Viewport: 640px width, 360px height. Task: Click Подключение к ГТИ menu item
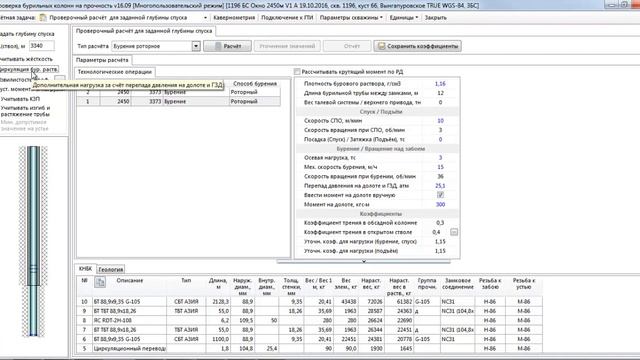tap(287, 18)
